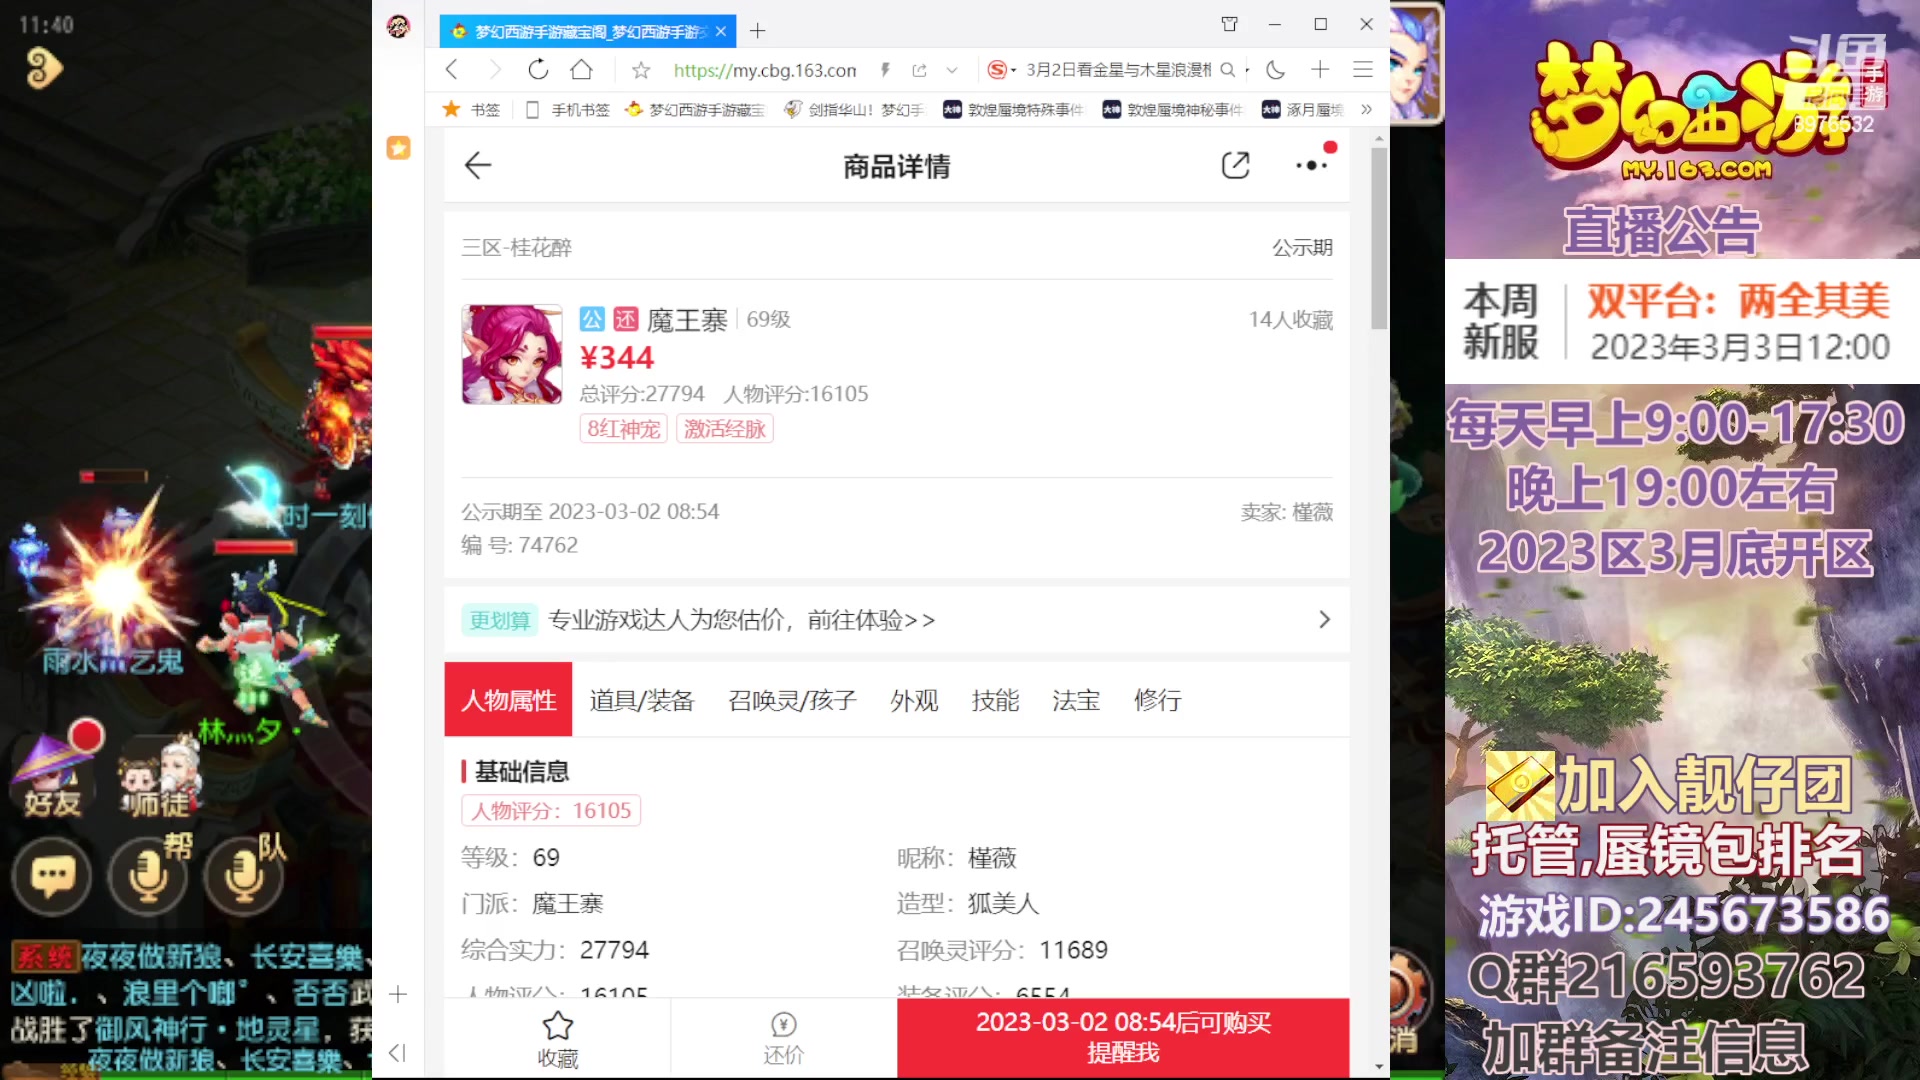
Task: Click the scrollbar up arrow
Action: (x=1379, y=138)
